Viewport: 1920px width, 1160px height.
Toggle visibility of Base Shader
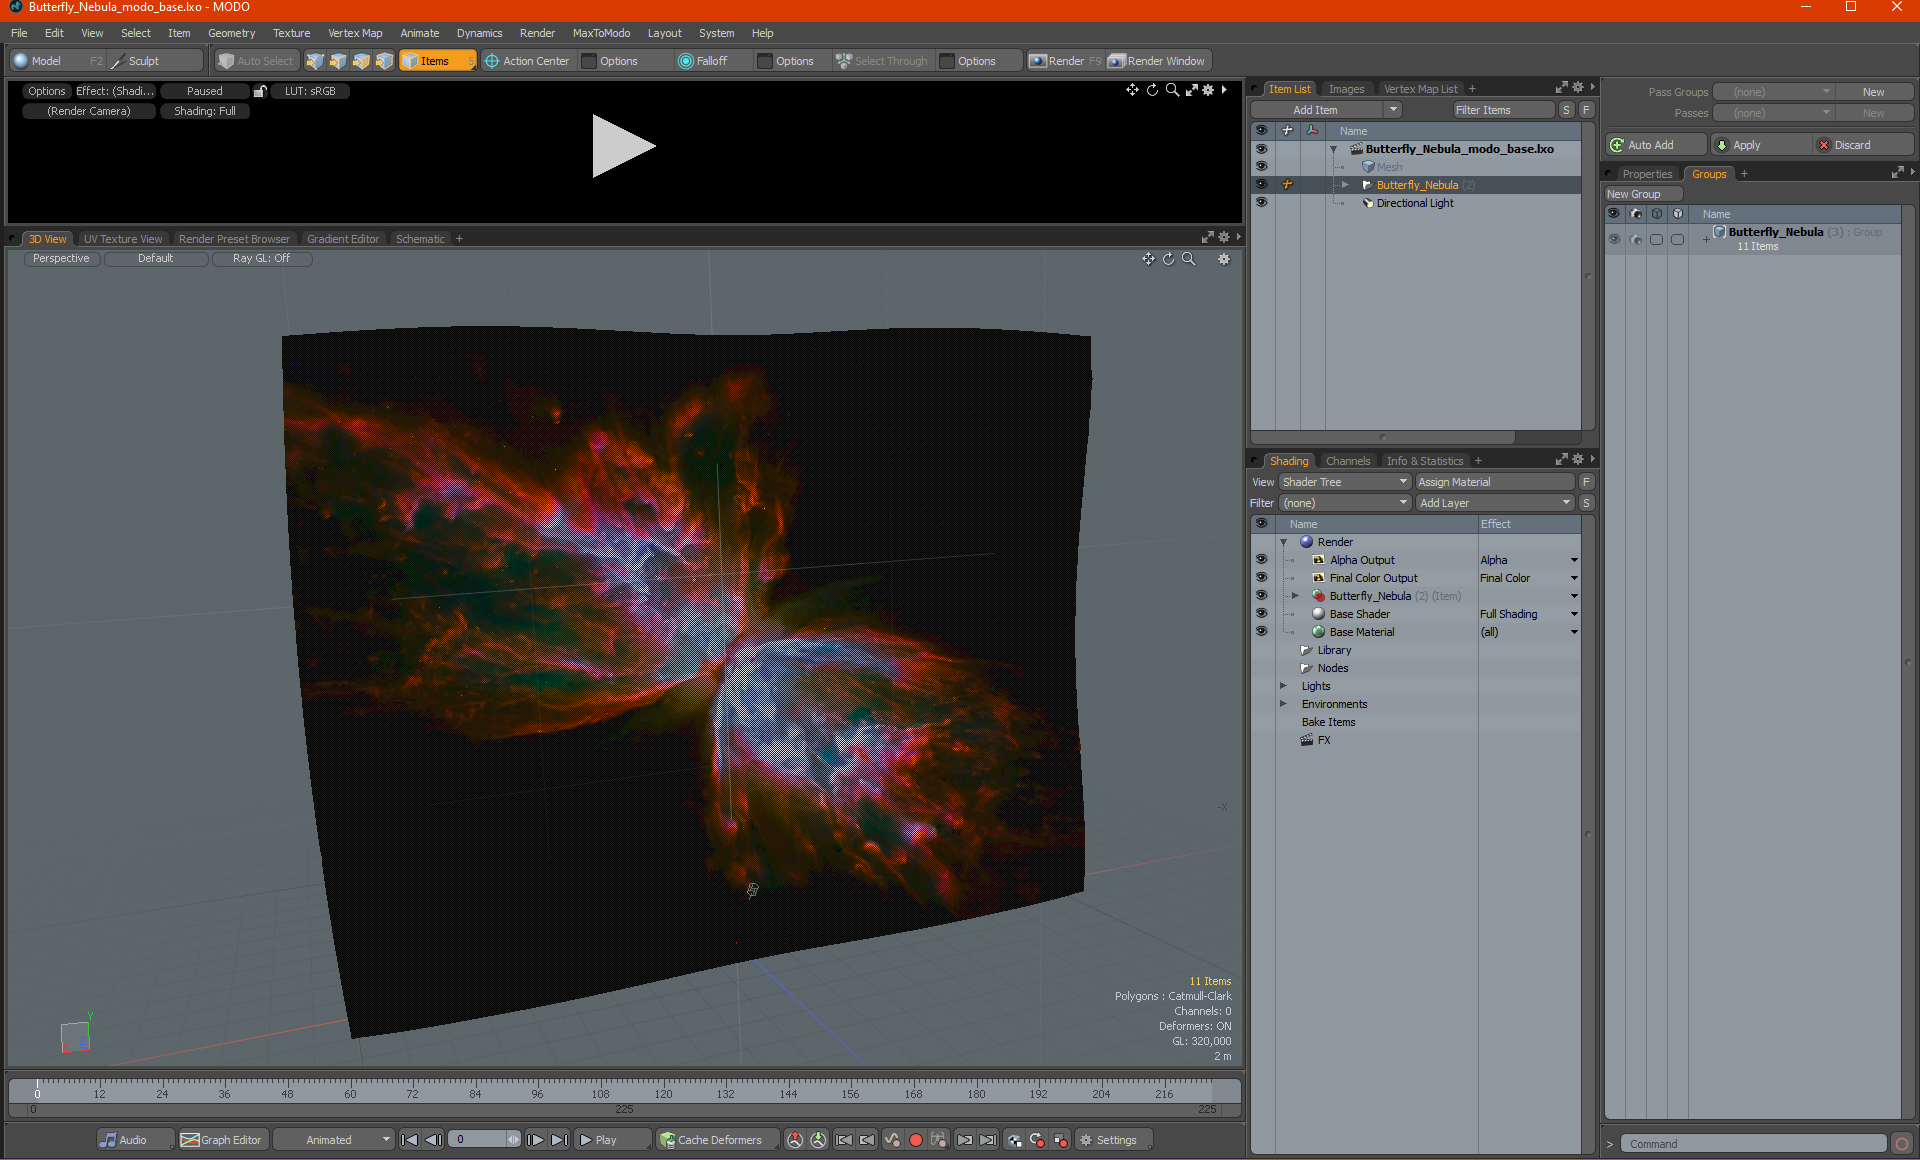click(1261, 614)
